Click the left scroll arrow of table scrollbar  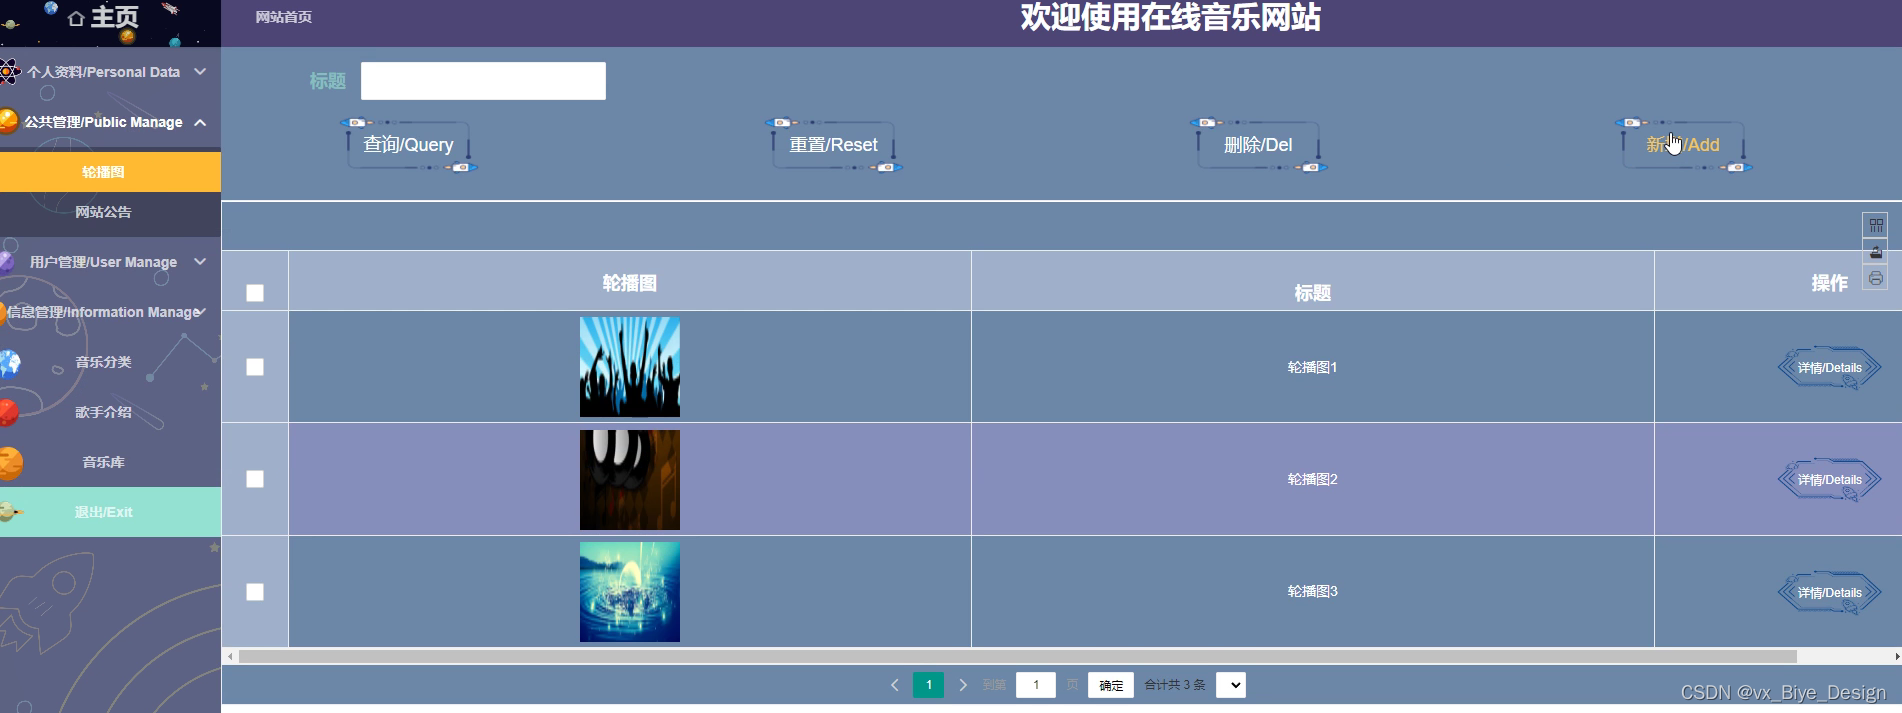[x=231, y=657]
